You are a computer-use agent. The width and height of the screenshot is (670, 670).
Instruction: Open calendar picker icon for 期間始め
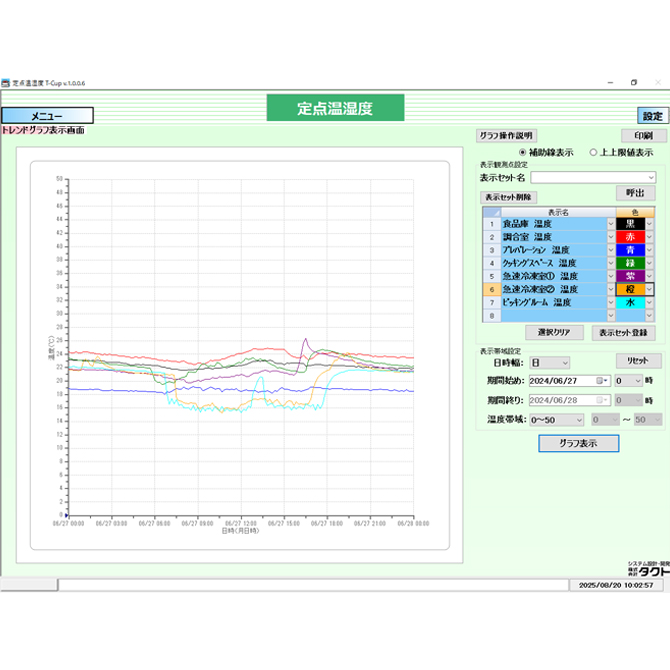(602, 381)
